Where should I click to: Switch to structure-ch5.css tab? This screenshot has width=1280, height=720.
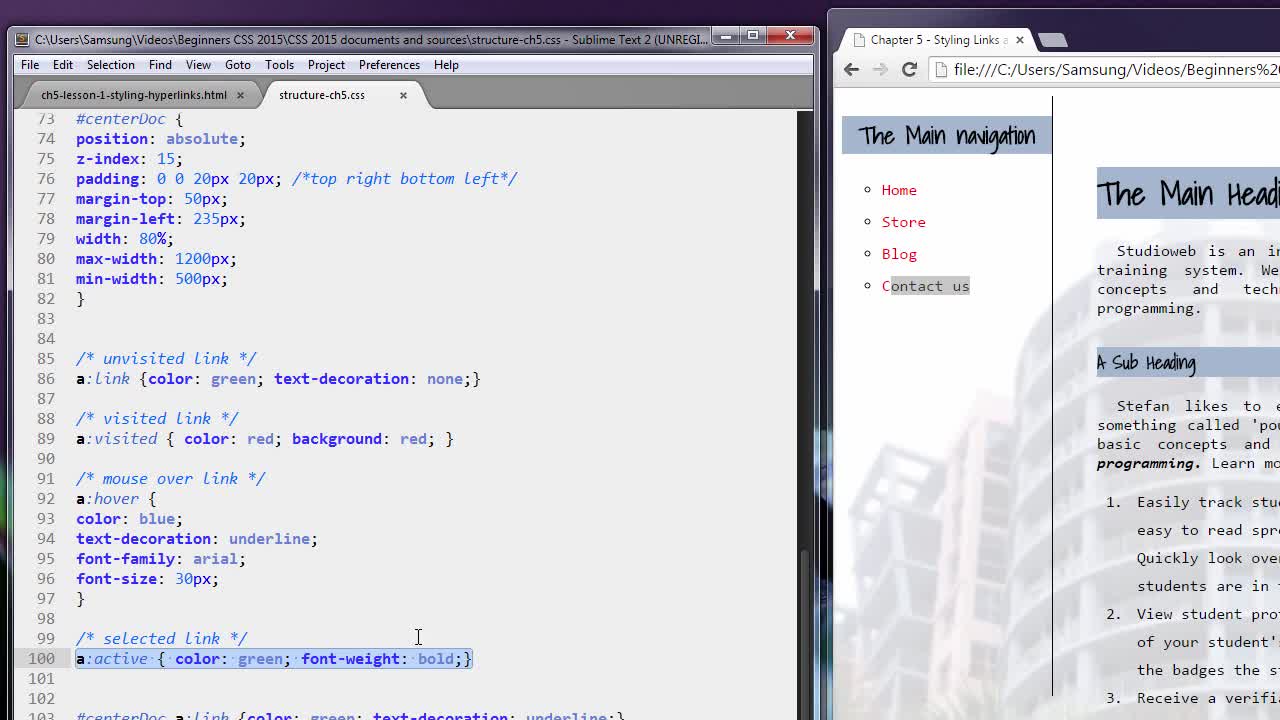[x=322, y=95]
